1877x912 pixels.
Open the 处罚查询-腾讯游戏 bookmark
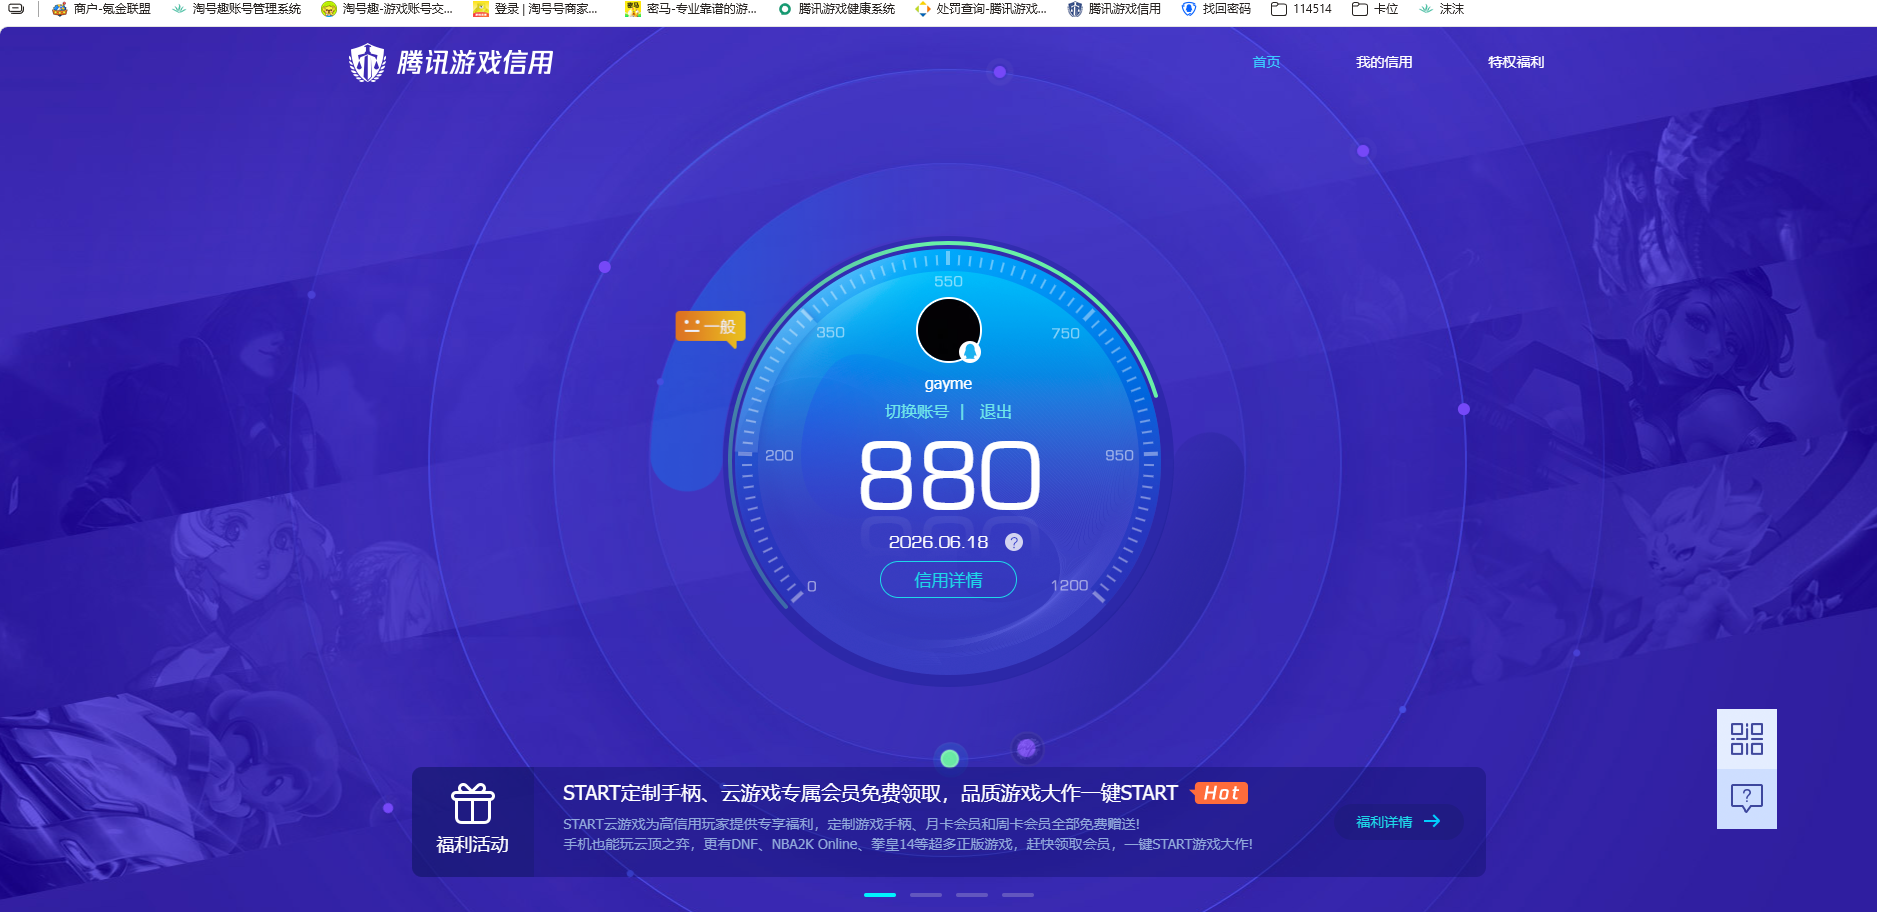point(981,9)
